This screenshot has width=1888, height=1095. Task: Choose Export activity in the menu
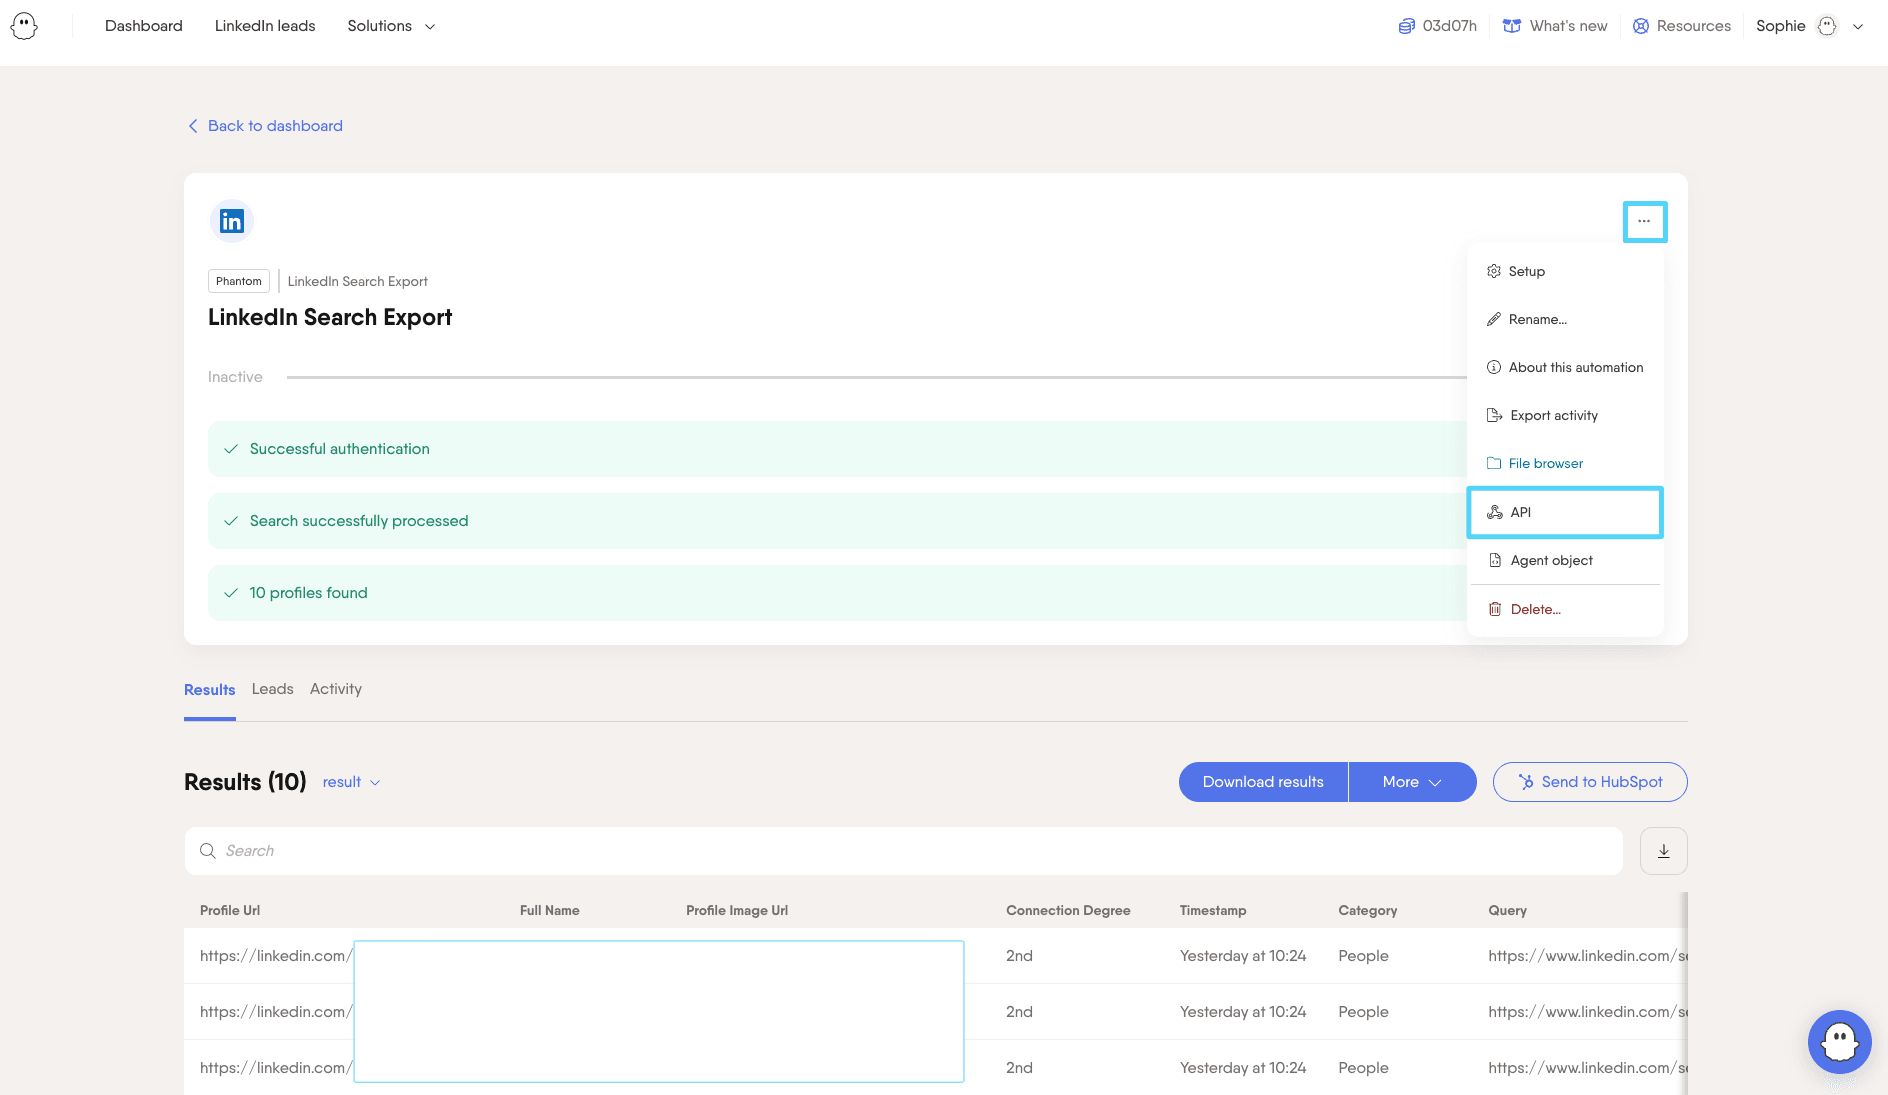pos(1565,415)
